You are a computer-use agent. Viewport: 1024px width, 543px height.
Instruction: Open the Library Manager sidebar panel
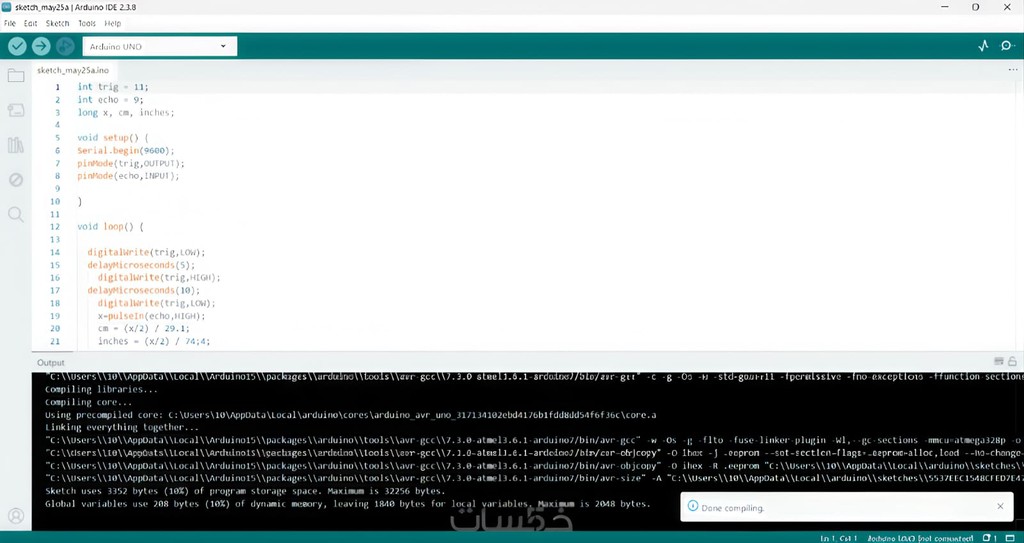click(16, 145)
